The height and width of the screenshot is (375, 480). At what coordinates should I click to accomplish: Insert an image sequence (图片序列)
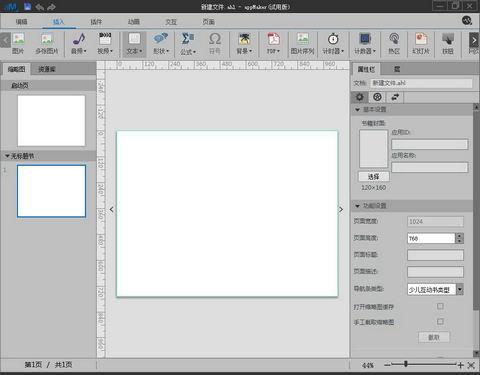coord(302,44)
